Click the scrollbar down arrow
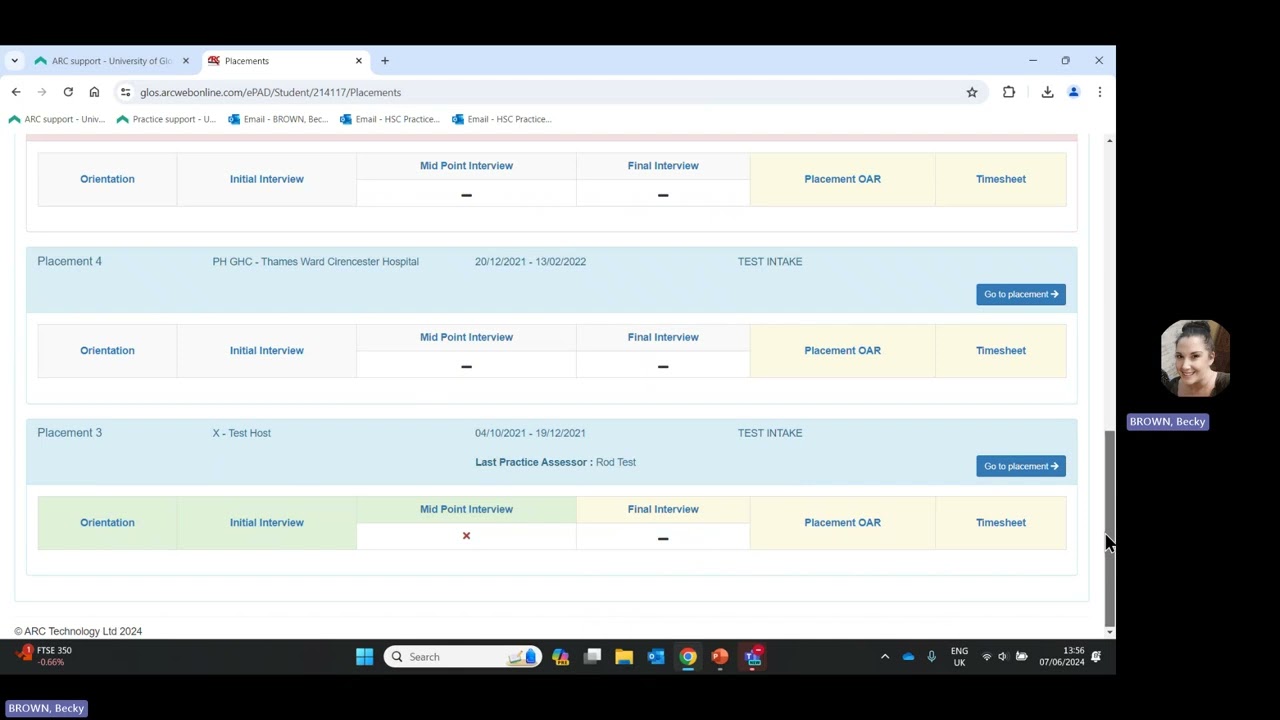Viewport: 1280px width, 720px height. tap(1109, 632)
